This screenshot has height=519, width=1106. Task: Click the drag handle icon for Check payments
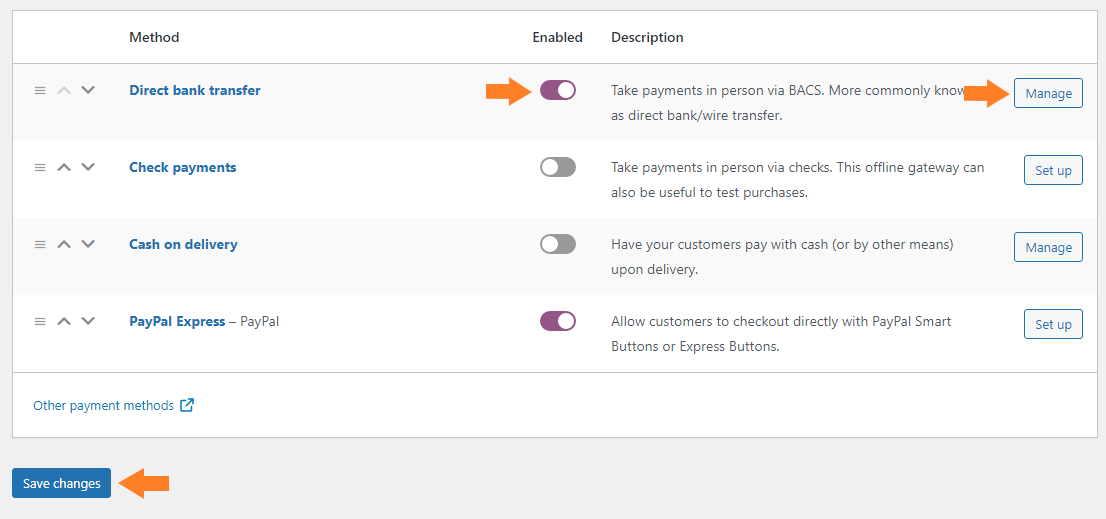point(40,167)
